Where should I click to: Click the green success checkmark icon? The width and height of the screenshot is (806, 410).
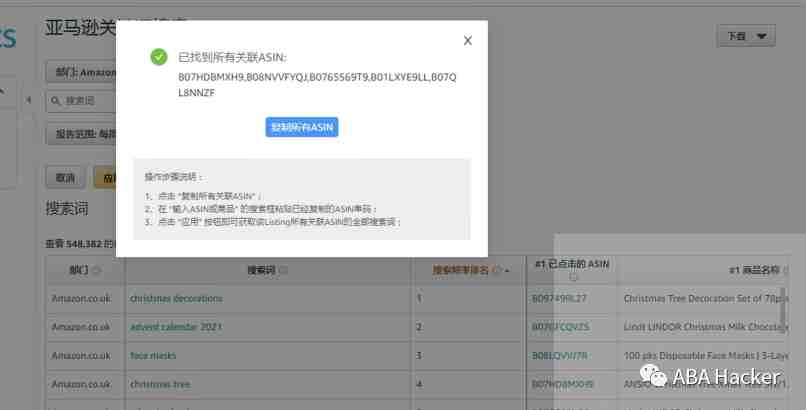pyautogui.click(x=159, y=57)
